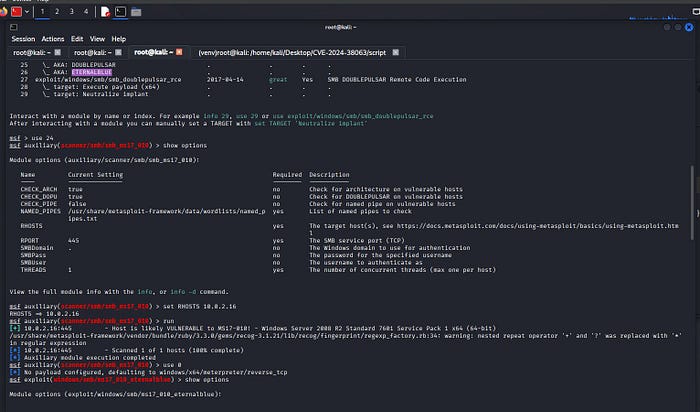This screenshot has height=412, width=700.
Task: Click the 'use 24' command line
Action: (x=31, y=138)
